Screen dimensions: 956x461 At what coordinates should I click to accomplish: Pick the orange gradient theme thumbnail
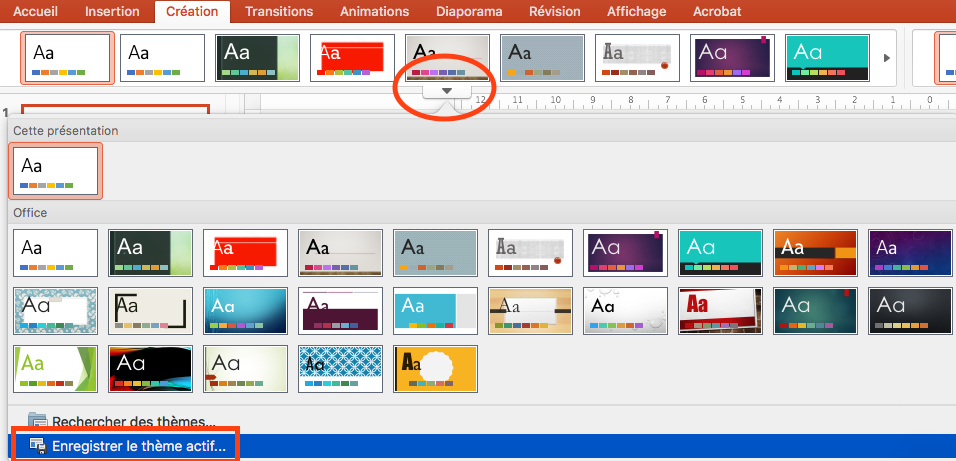point(815,253)
